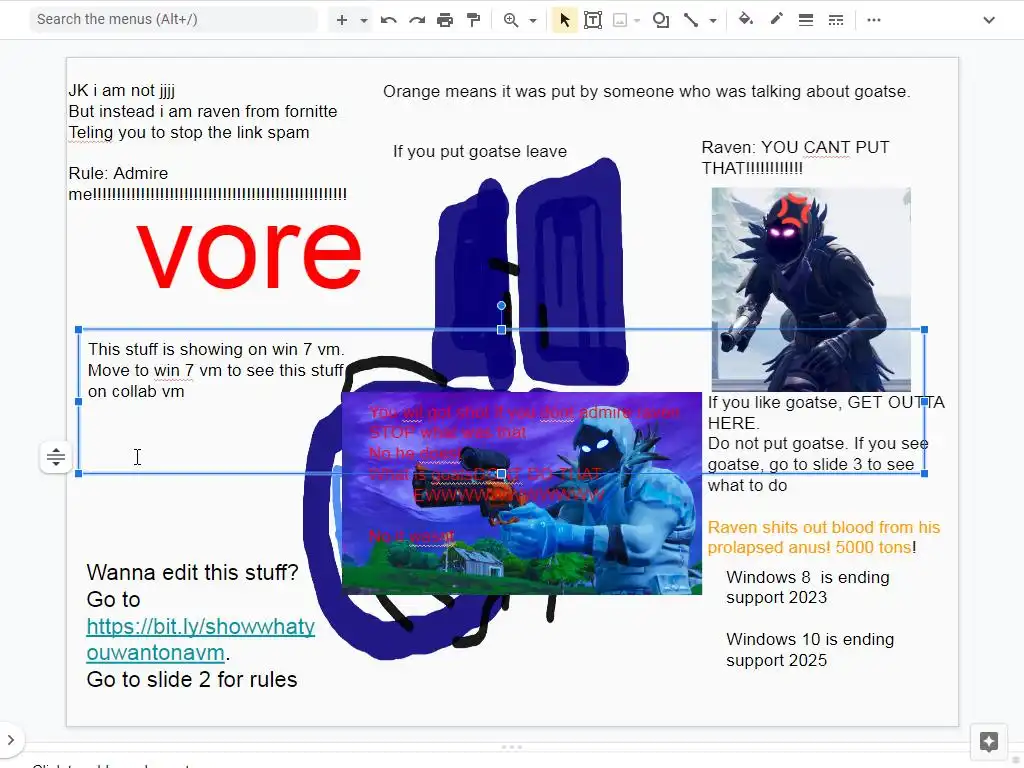
Task: Click the Border color pencil icon
Action: click(x=776, y=20)
